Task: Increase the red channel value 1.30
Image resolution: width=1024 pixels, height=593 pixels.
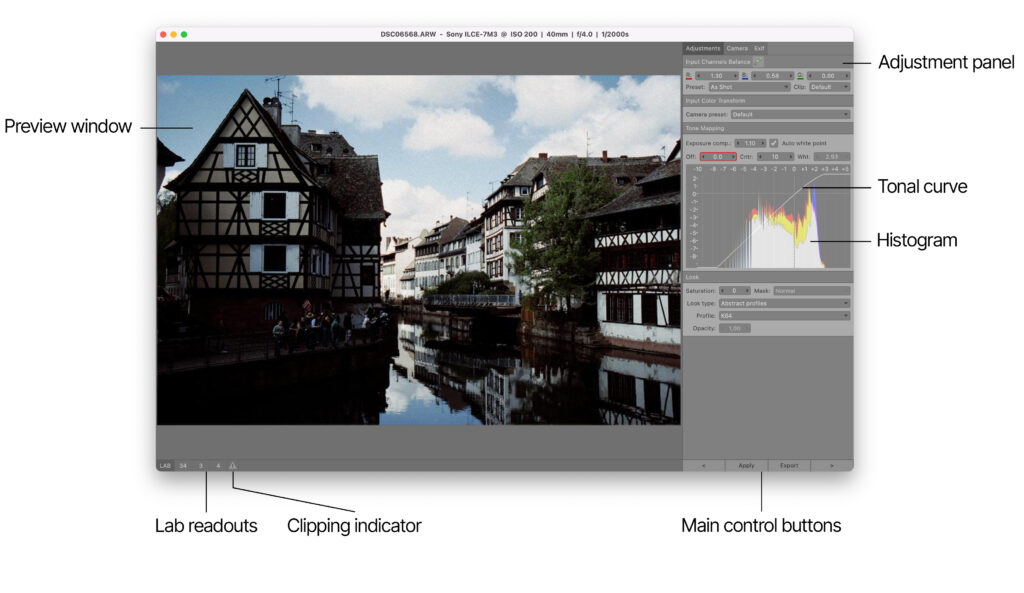Action: click(x=735, y=76)
